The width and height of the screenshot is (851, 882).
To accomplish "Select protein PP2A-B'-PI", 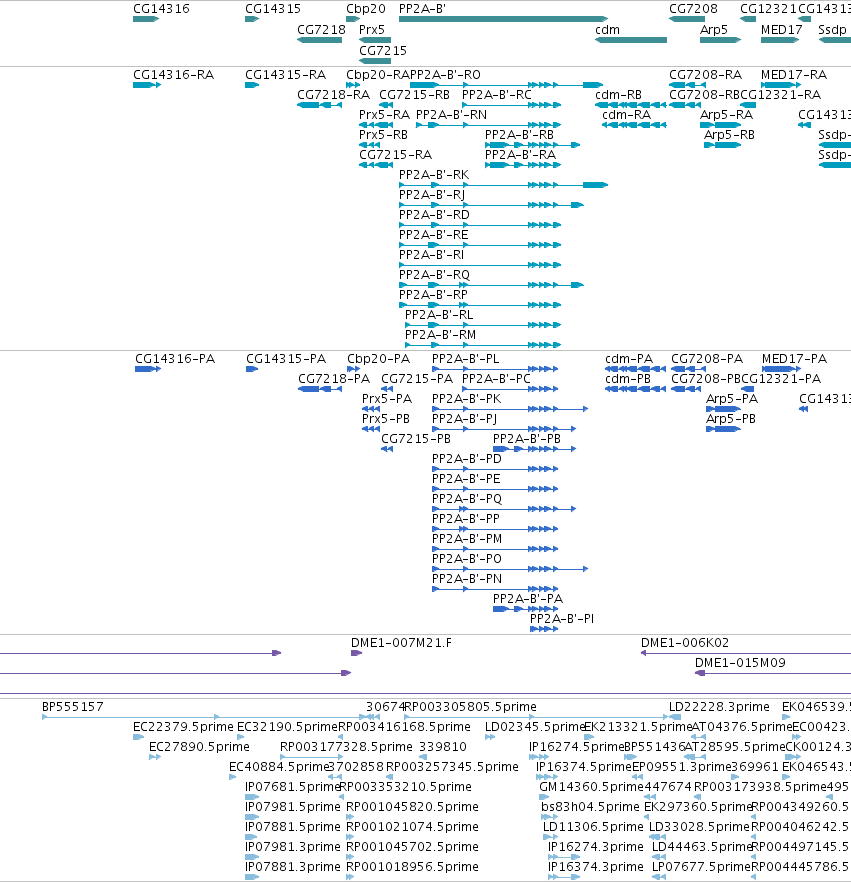I will pyautogui.click(x=562, y=619).
